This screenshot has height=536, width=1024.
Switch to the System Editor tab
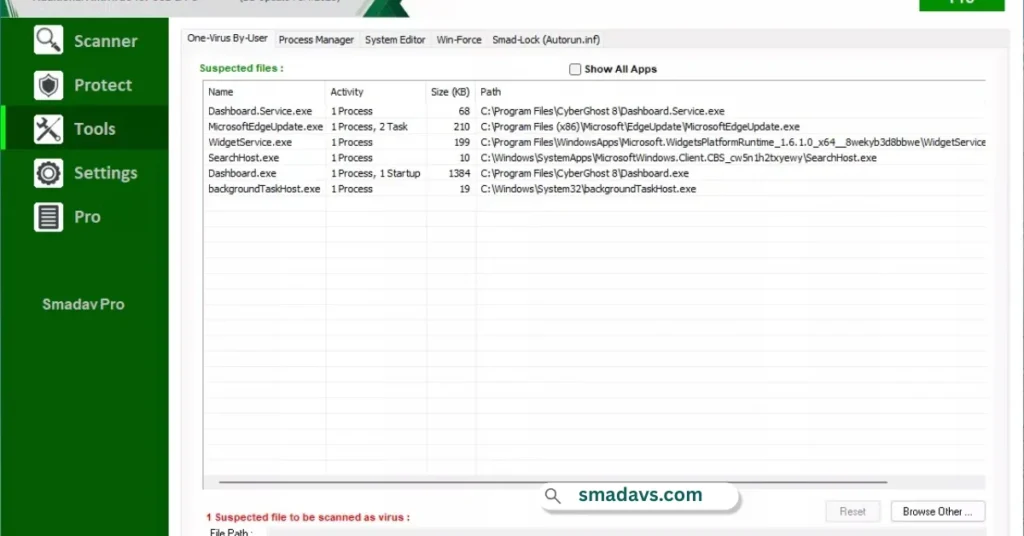[394, 40]
